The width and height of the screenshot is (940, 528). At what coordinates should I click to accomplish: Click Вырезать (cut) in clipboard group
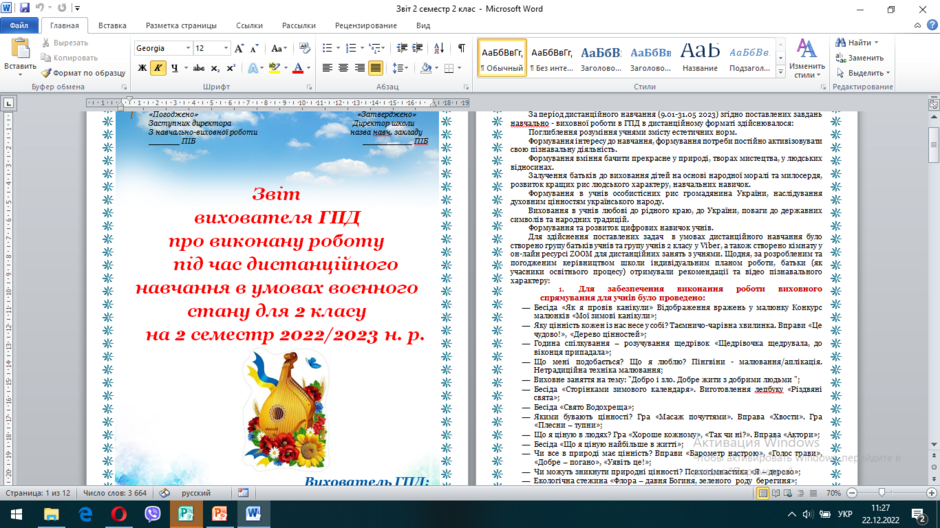point(65,43)
